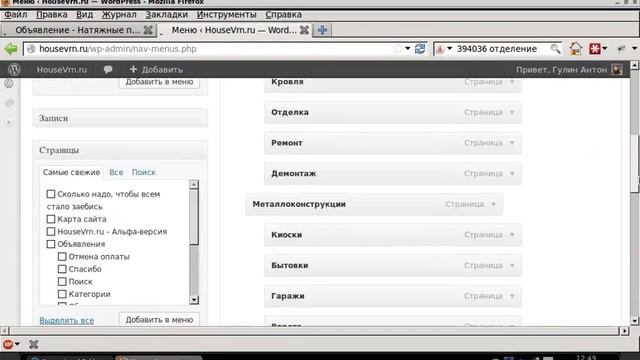Check the Карта сайта checkbox
This screenshot has width=640, height=360.
pos(51,219)
